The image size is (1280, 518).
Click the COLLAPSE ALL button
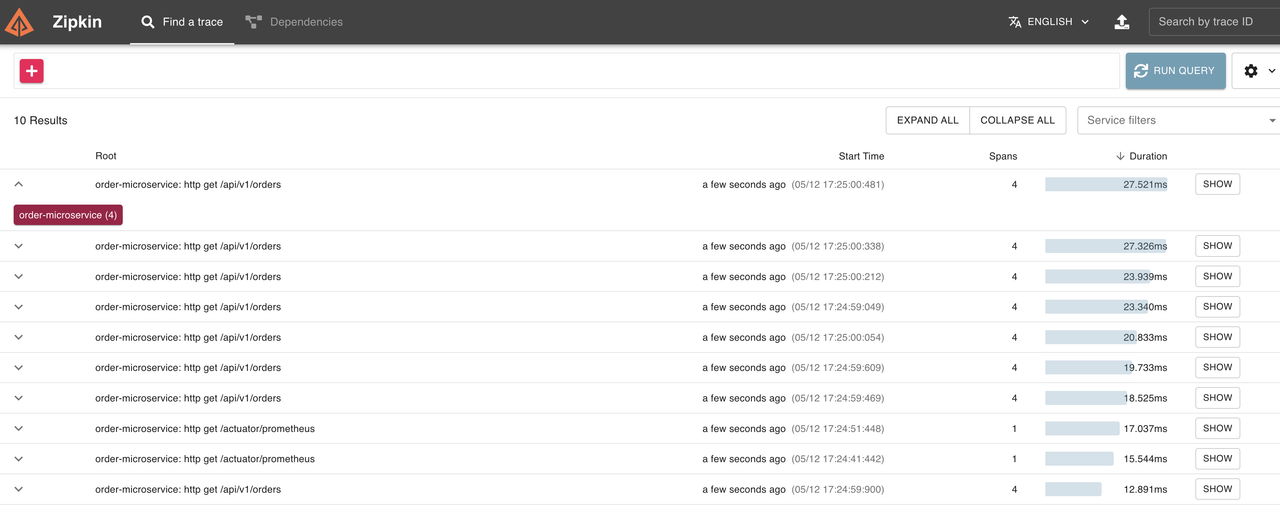coord(1017,120)
